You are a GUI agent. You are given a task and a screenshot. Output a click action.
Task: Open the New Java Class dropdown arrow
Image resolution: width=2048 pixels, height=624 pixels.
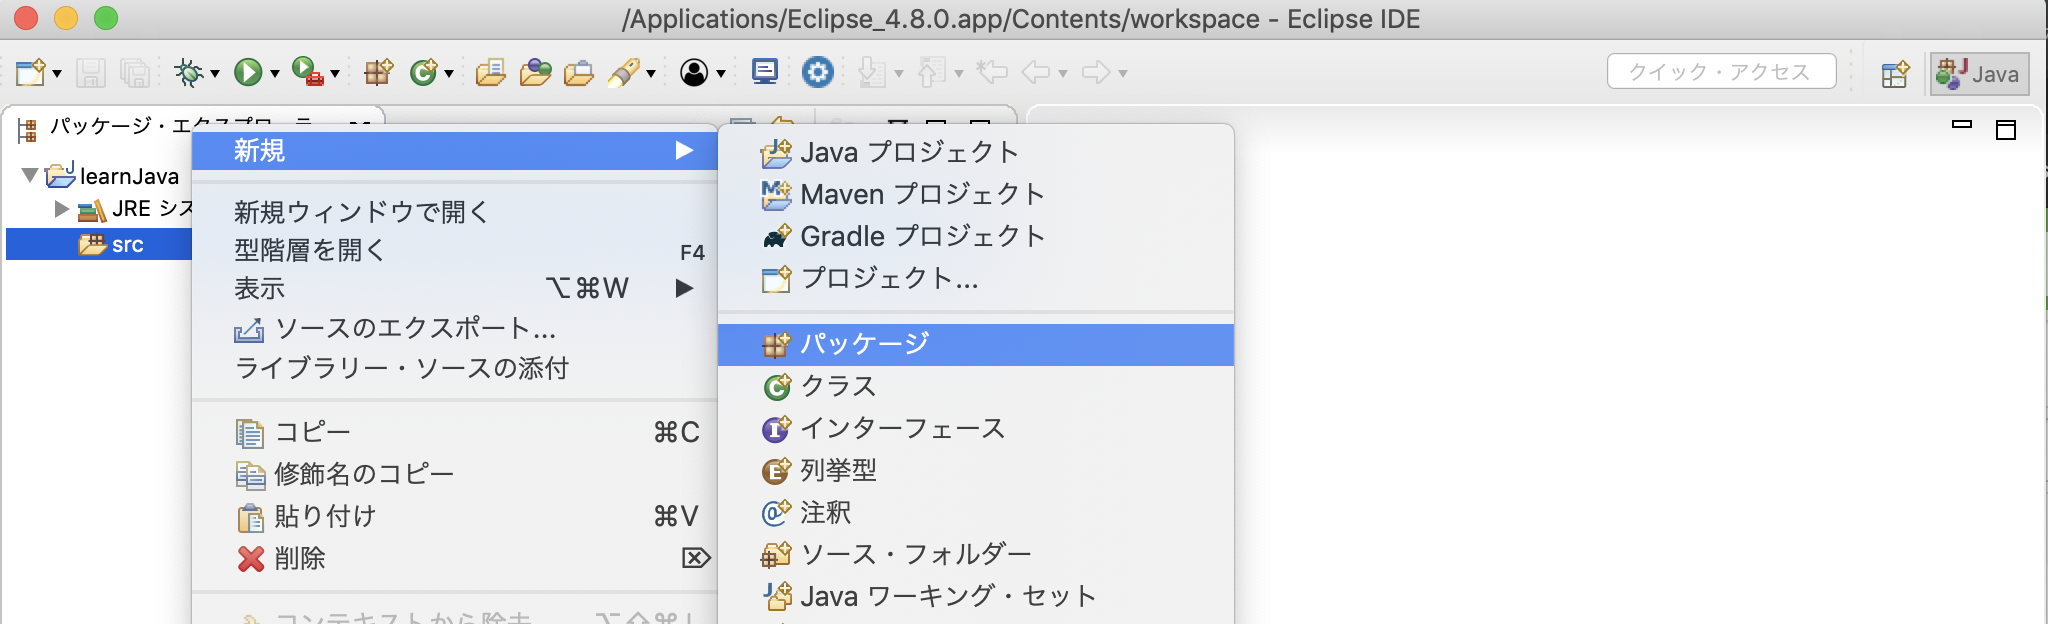tap(449, 73)
